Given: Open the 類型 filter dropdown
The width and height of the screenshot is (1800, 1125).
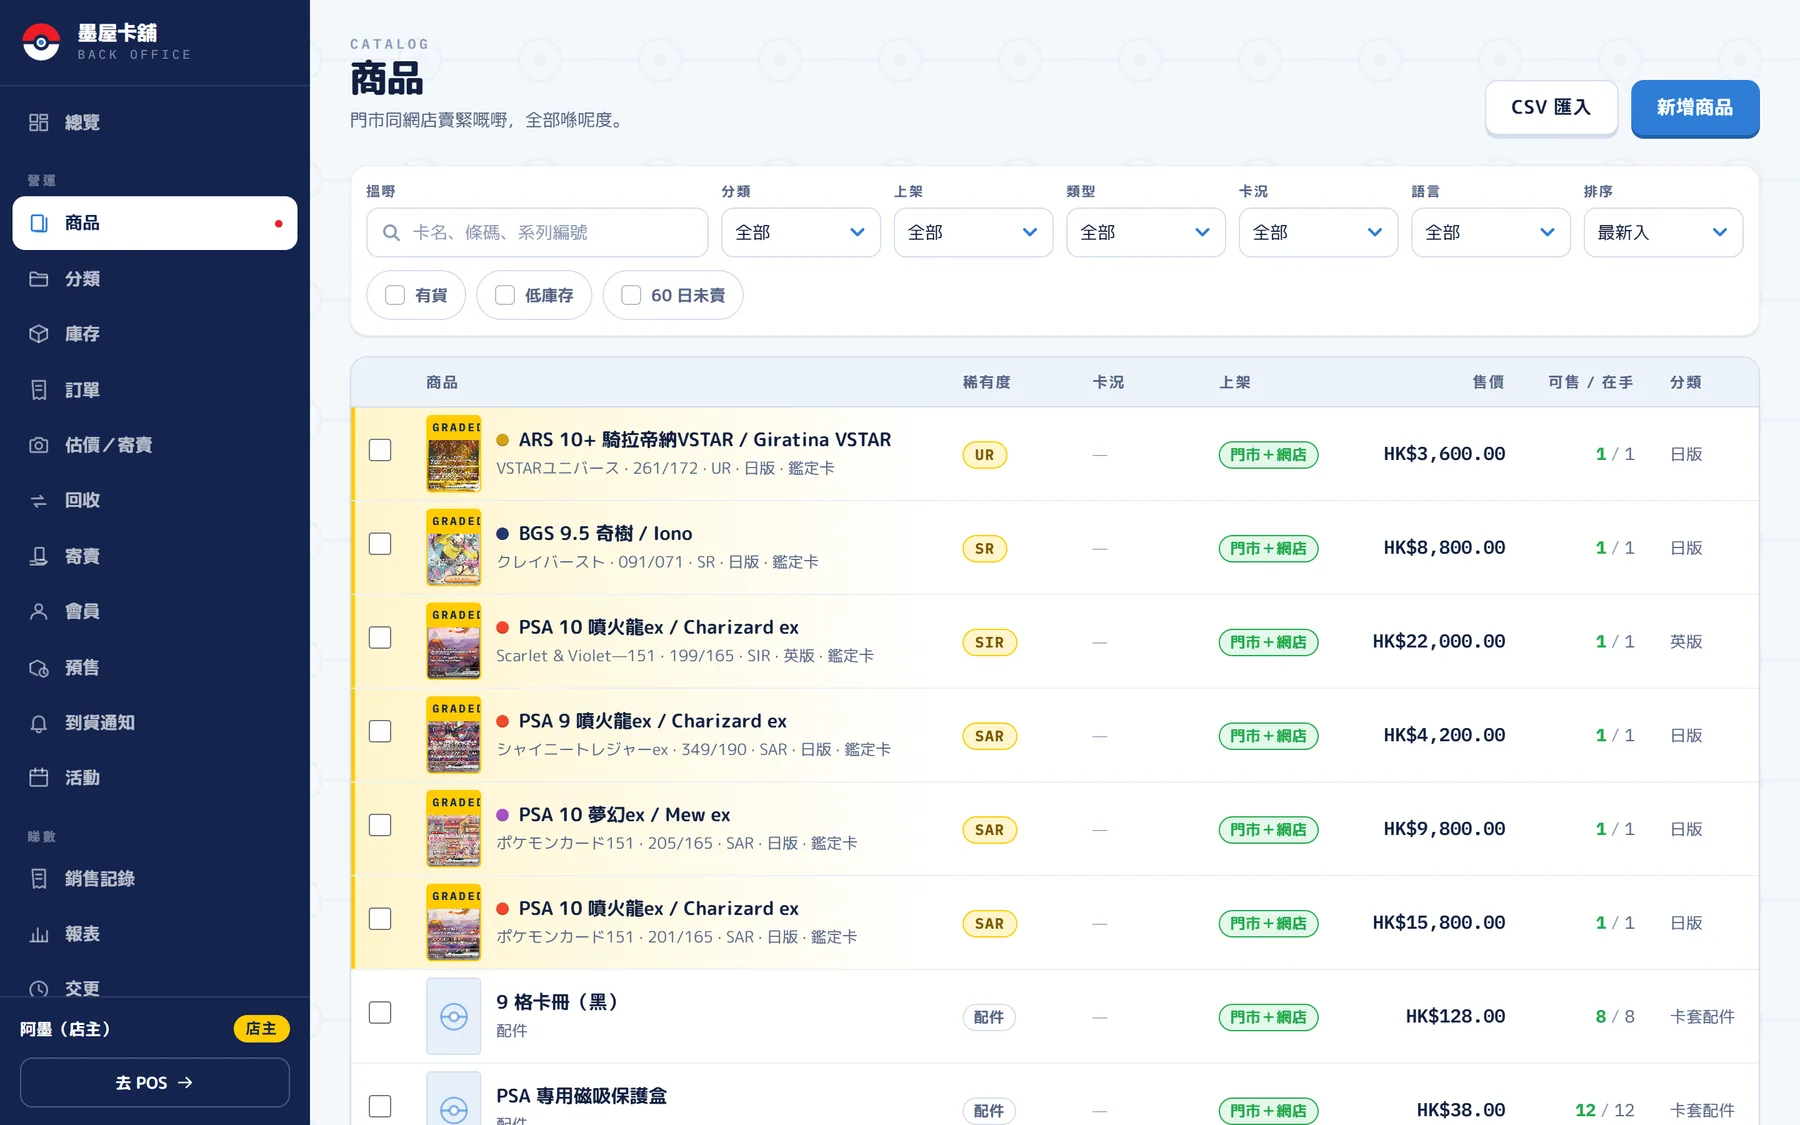Looking at the screenshot, I should pos(1146,232).
